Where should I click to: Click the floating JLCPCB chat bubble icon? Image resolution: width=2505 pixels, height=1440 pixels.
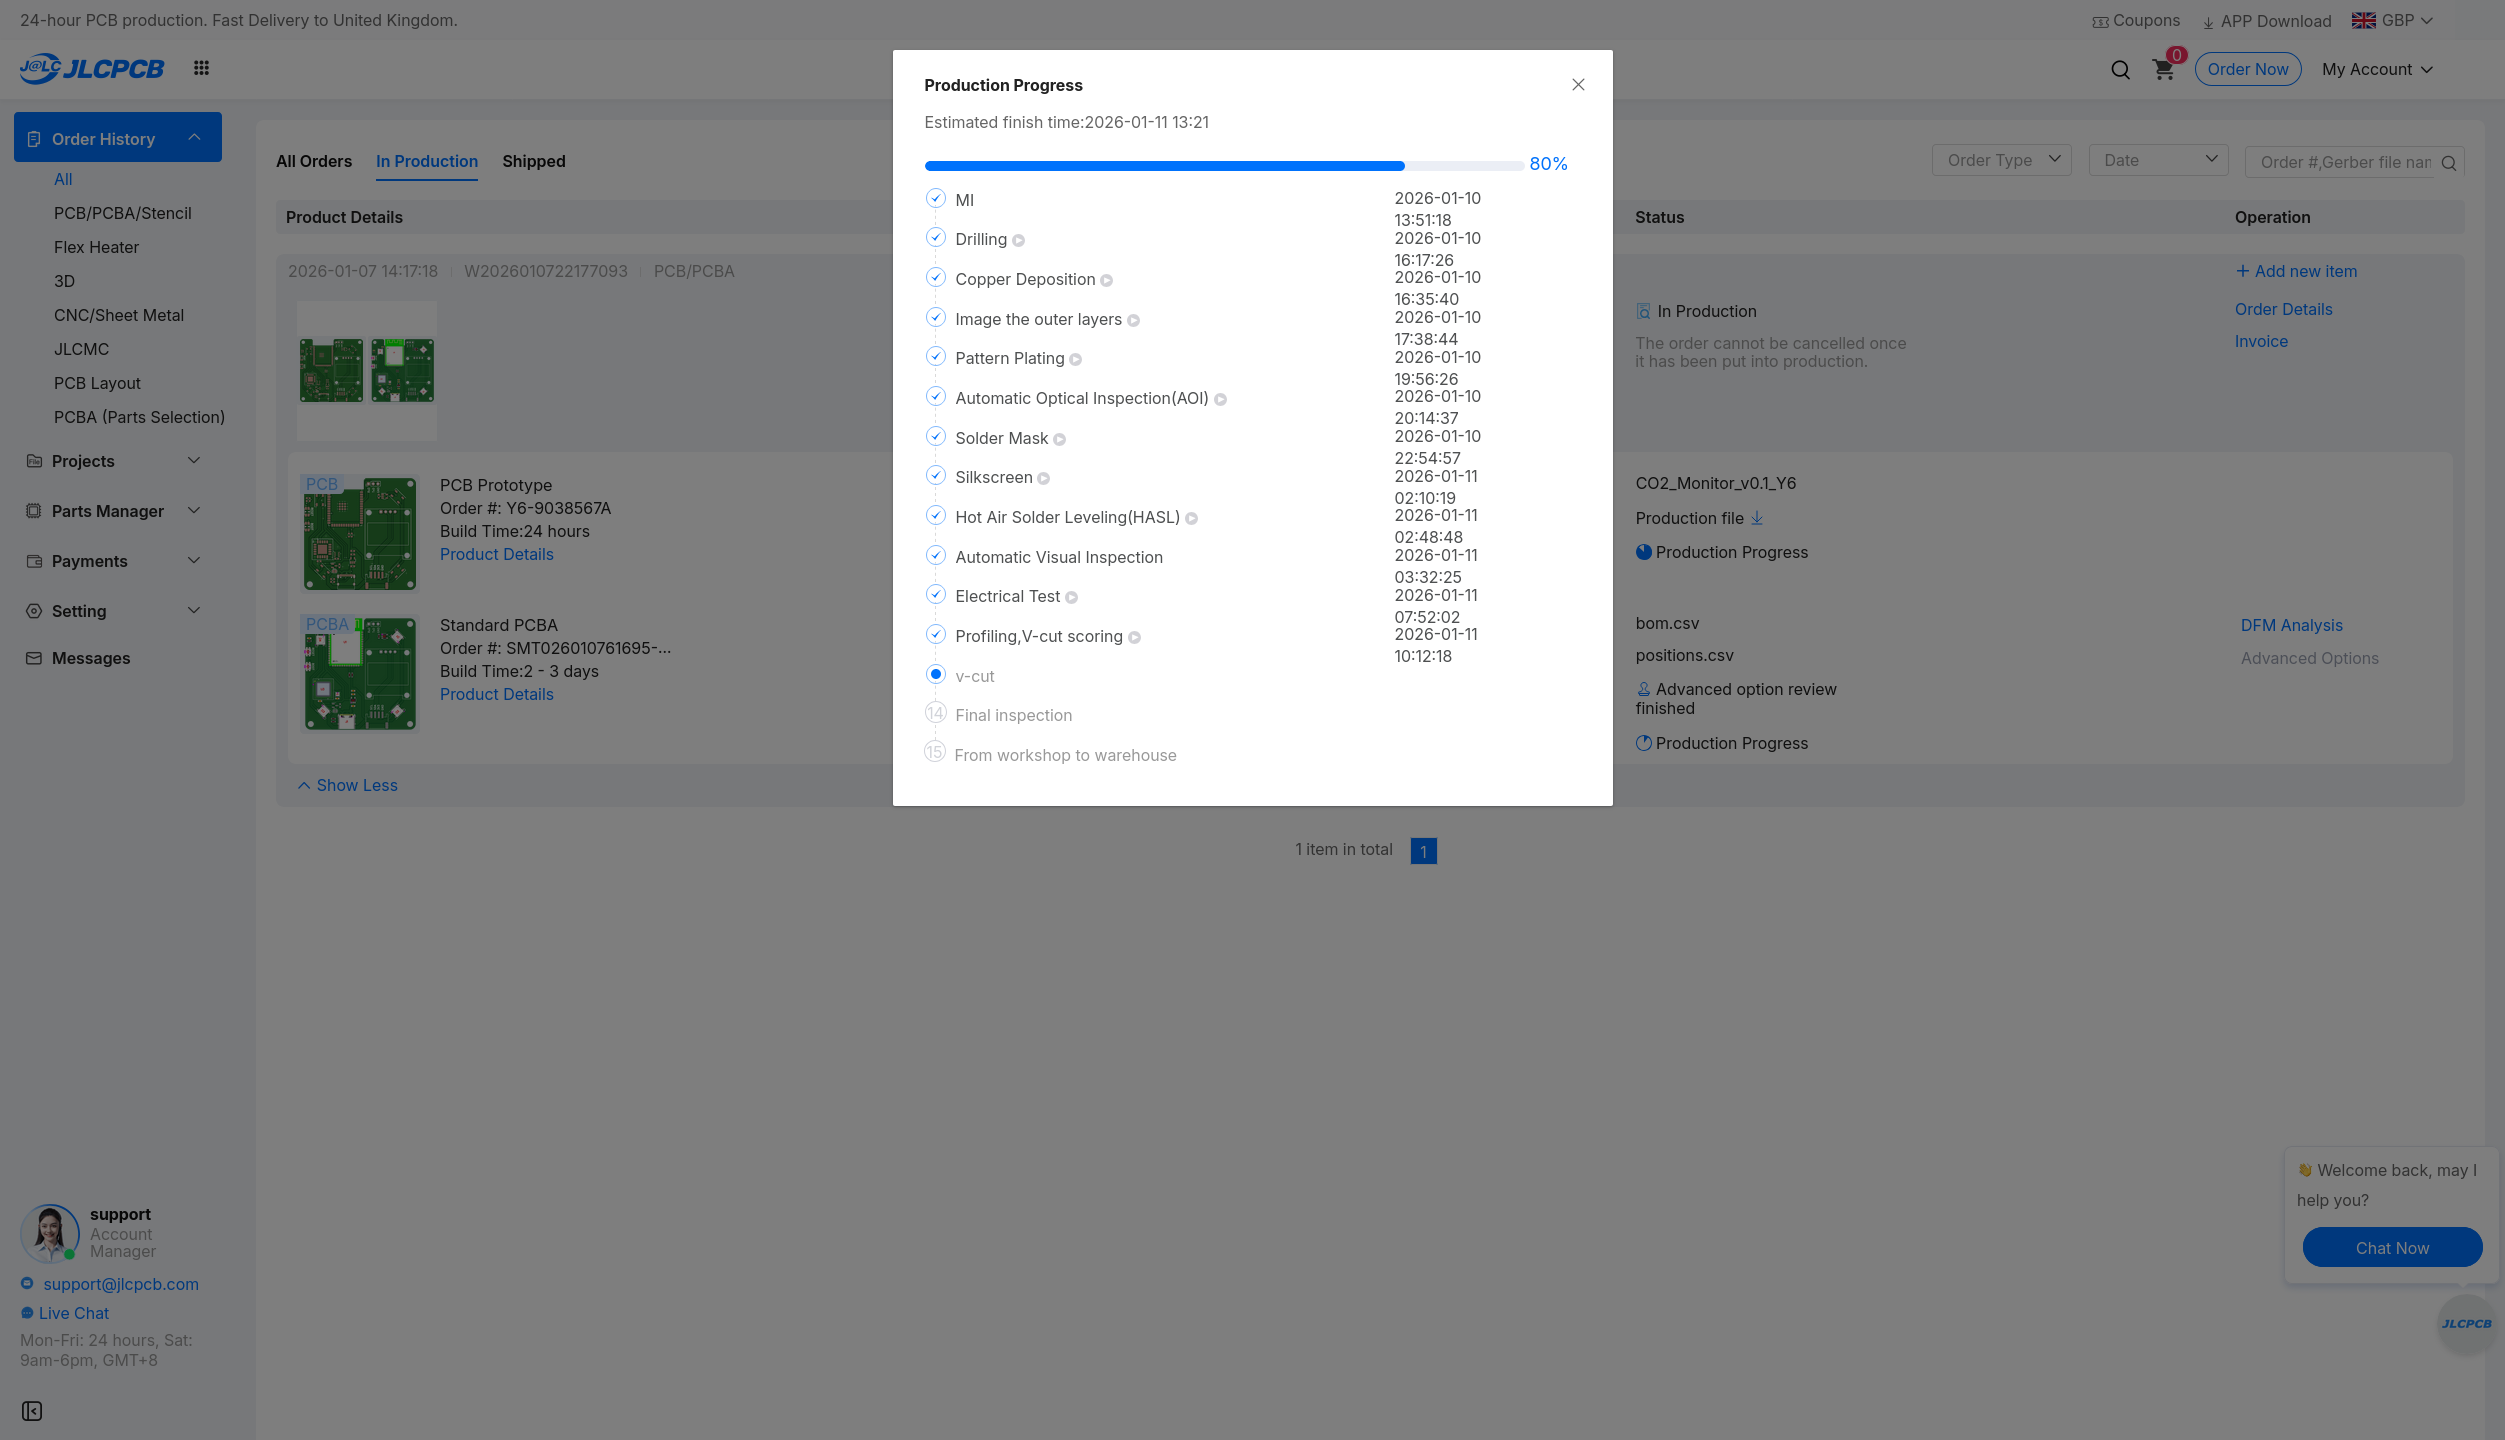coord(2466,1324)
